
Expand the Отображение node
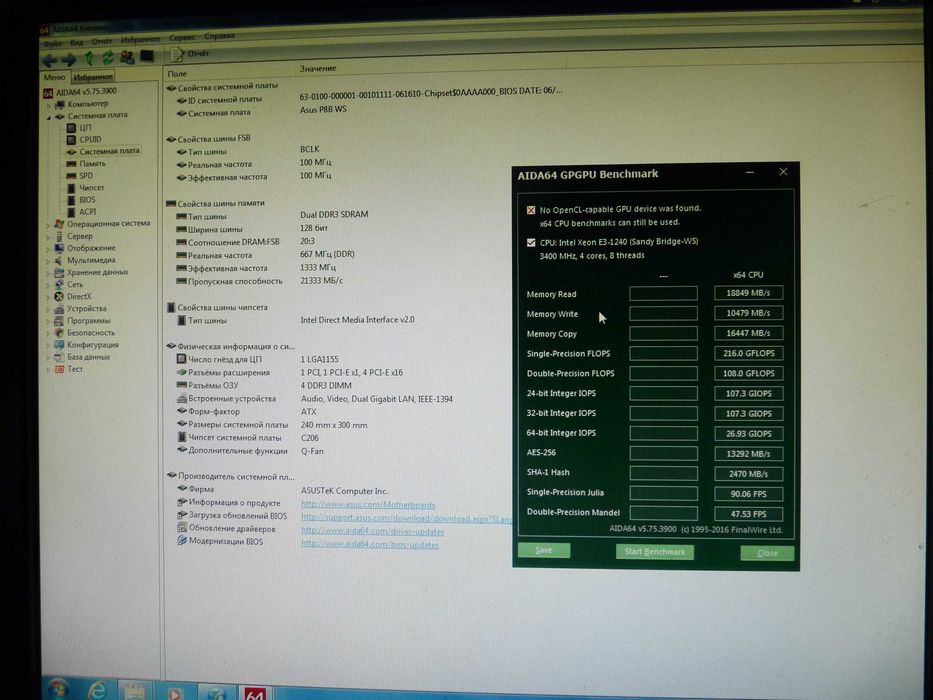coord(49,249)
